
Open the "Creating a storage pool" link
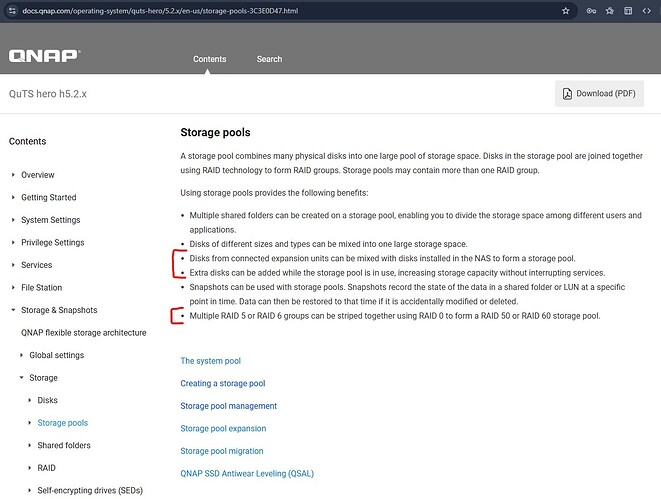(222, 383)
